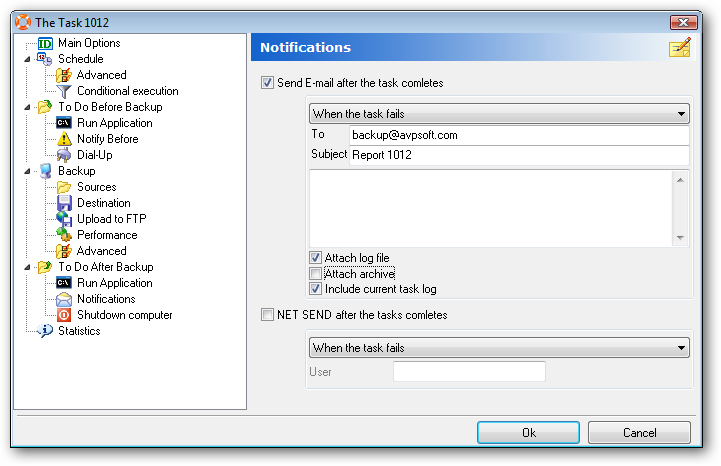Uncheck Send E-mail after the task completes
The image size is (721, 466).
pos(267,83)
